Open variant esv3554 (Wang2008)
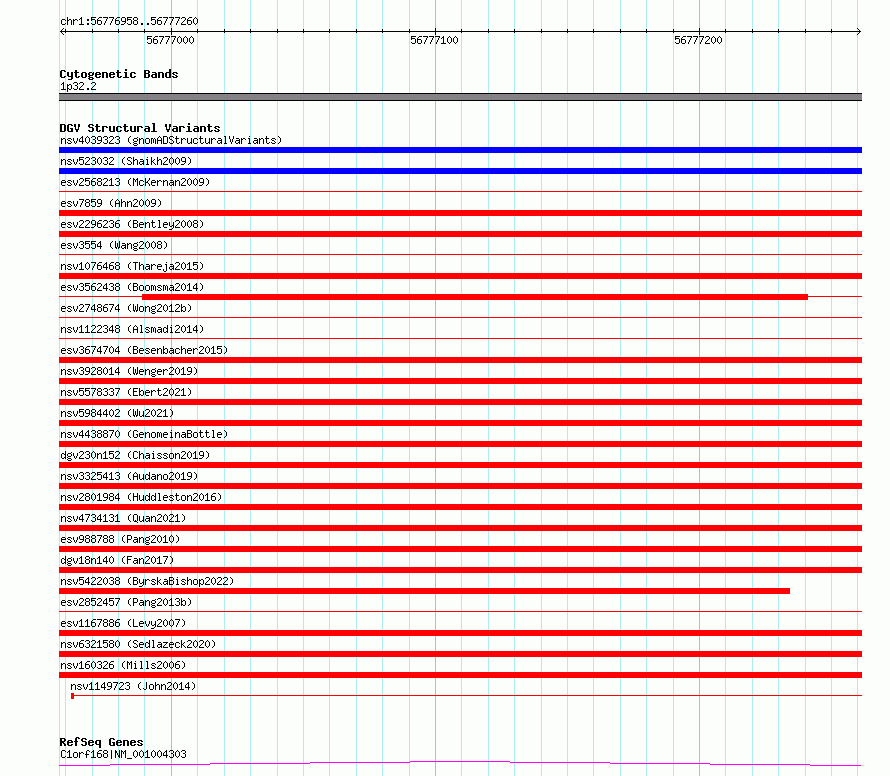 point(114,245)
